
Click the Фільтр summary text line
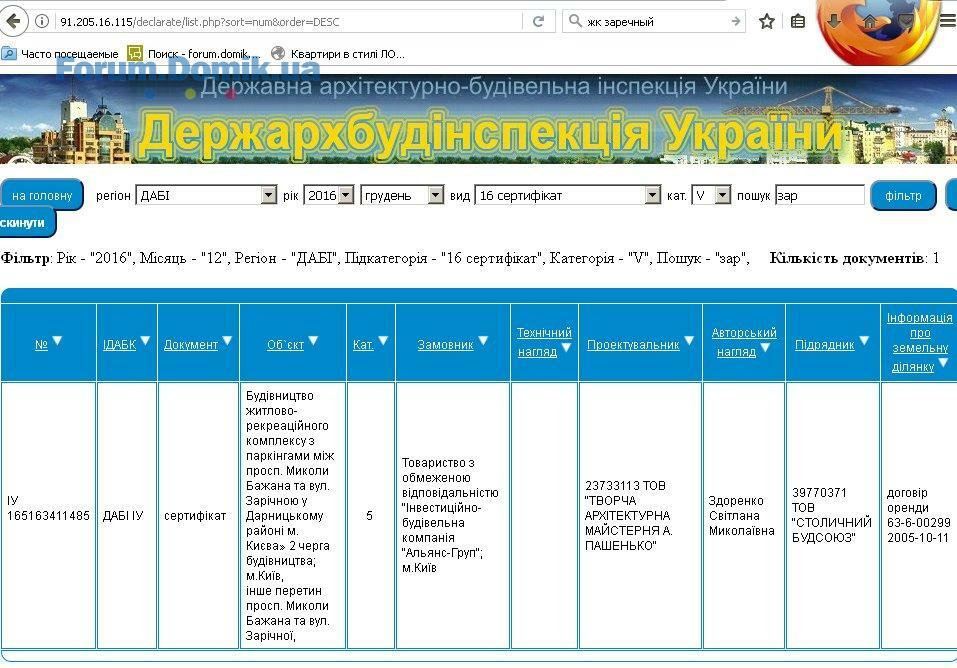pyautogui.click(x=375, y=258)
